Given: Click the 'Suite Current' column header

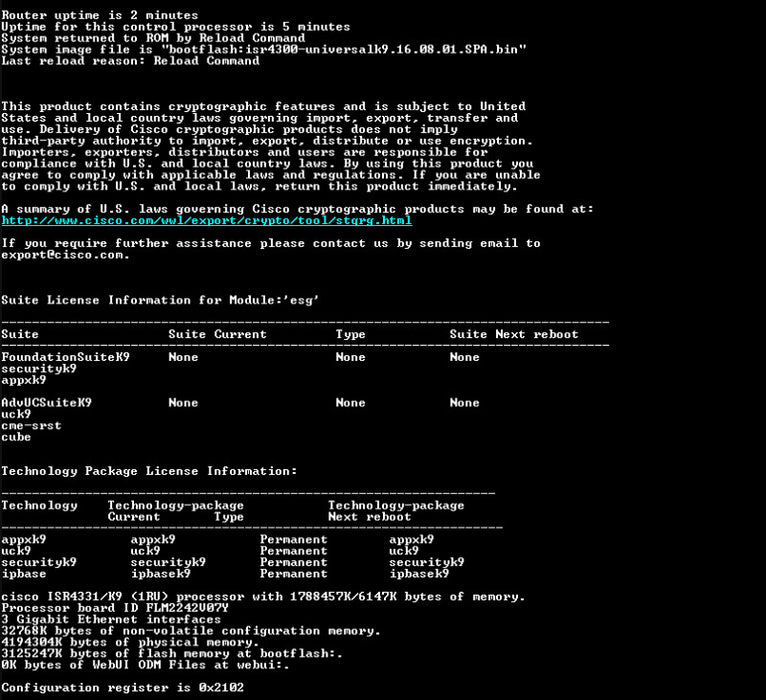Looking at the screenshot, I should tap(218, 335).
